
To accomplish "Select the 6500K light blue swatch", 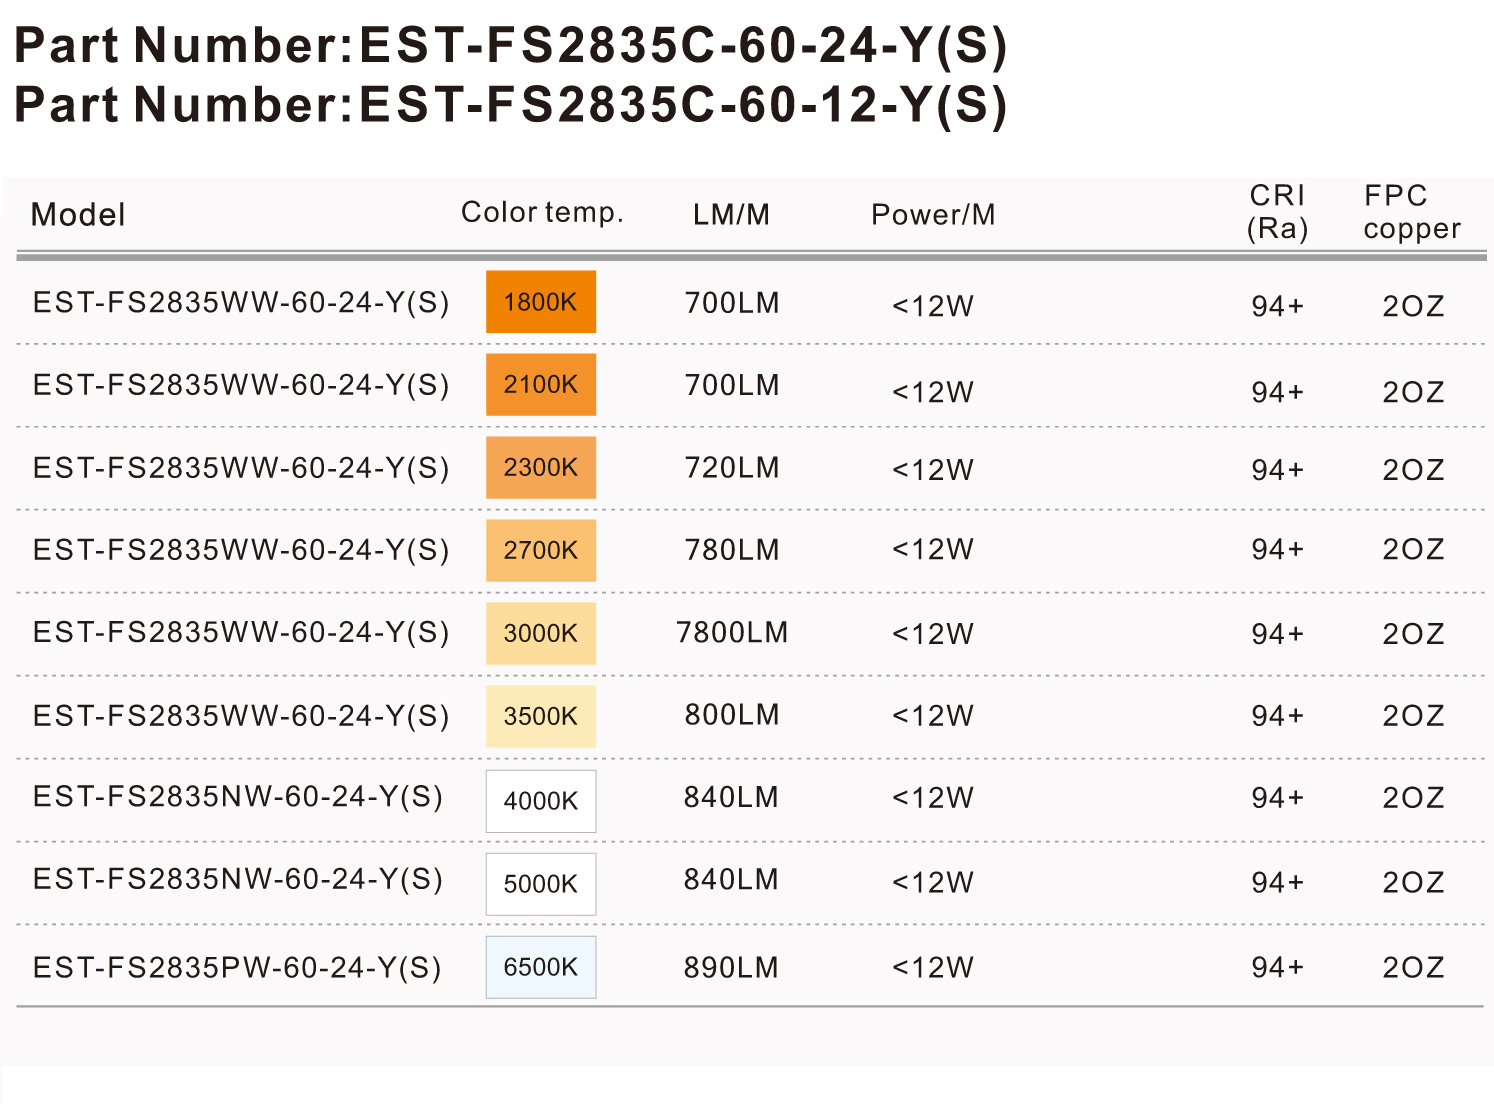I will (541, 967).
